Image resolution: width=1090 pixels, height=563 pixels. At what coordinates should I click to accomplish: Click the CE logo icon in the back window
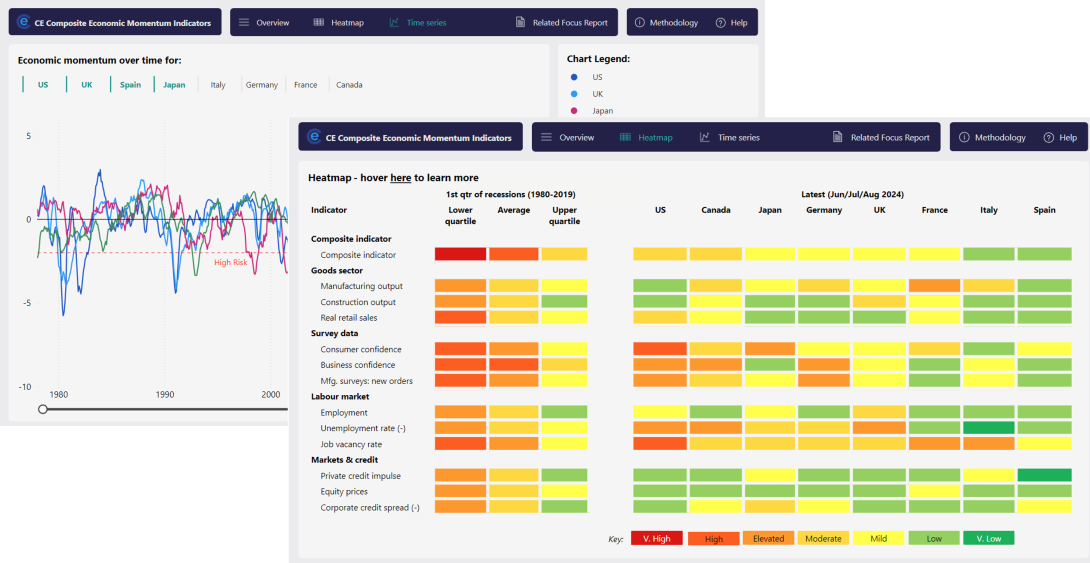24,22
